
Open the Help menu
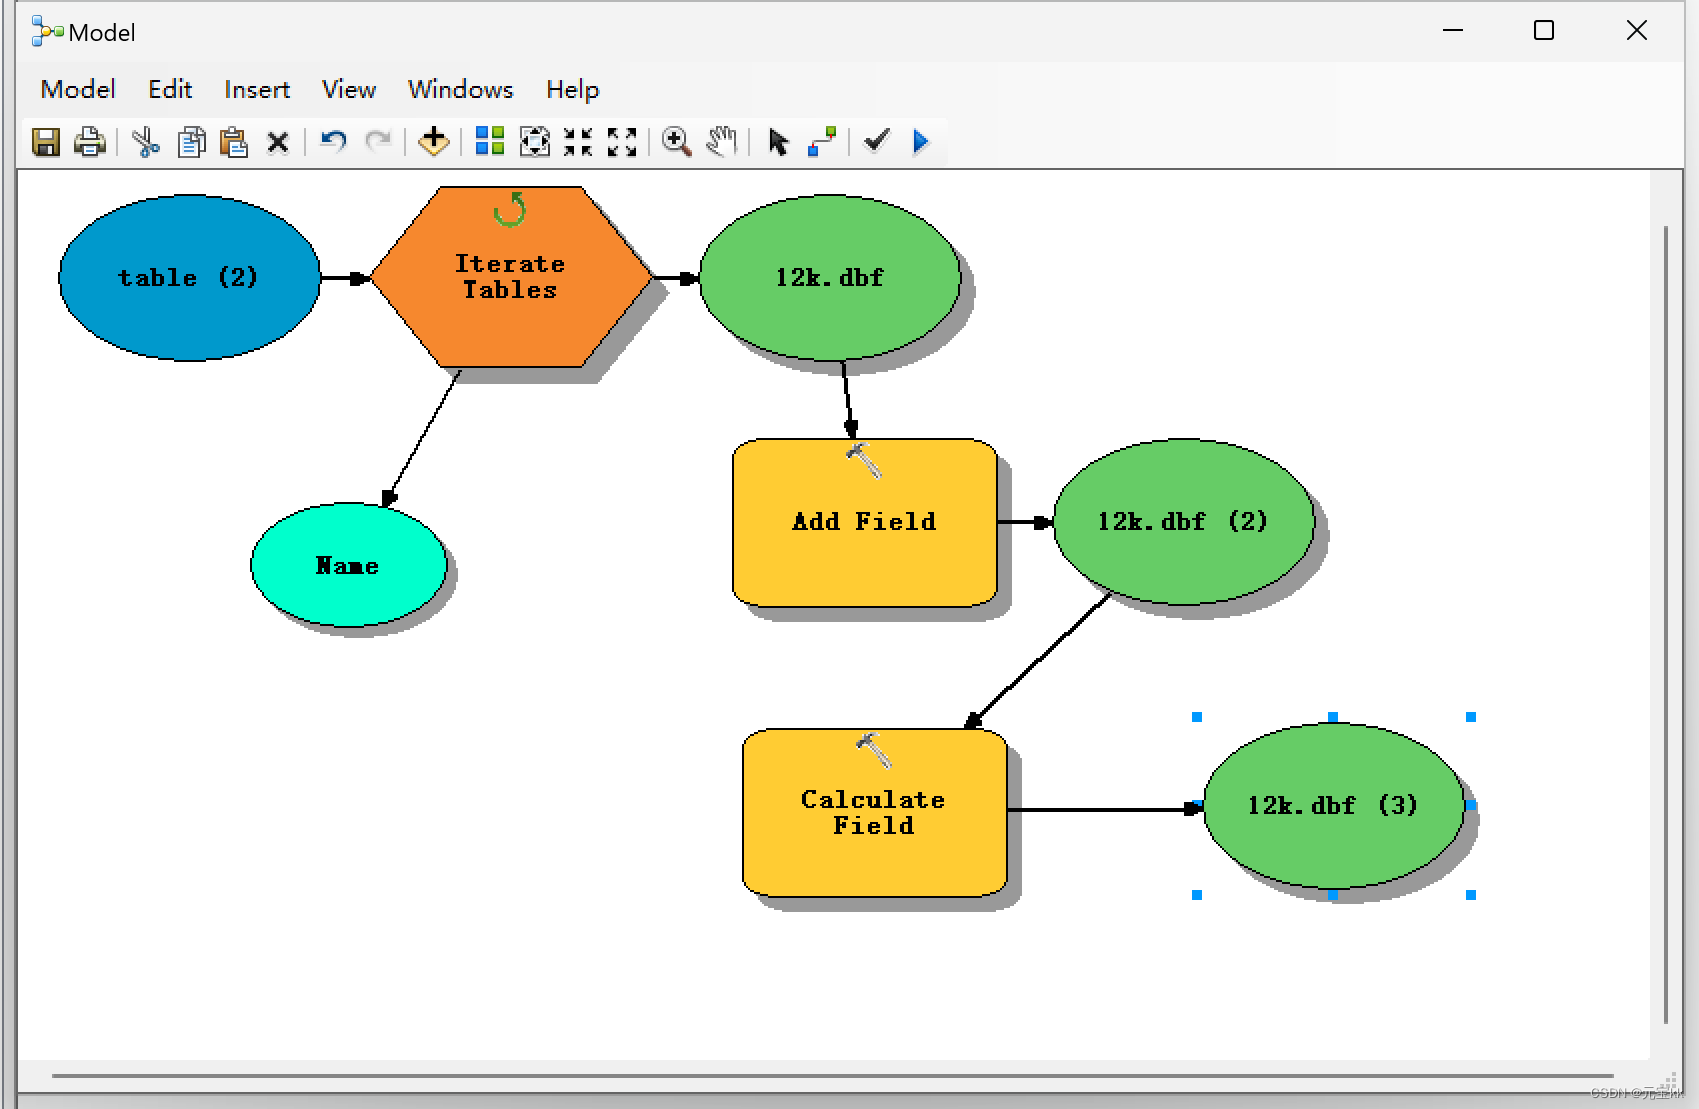573,89
